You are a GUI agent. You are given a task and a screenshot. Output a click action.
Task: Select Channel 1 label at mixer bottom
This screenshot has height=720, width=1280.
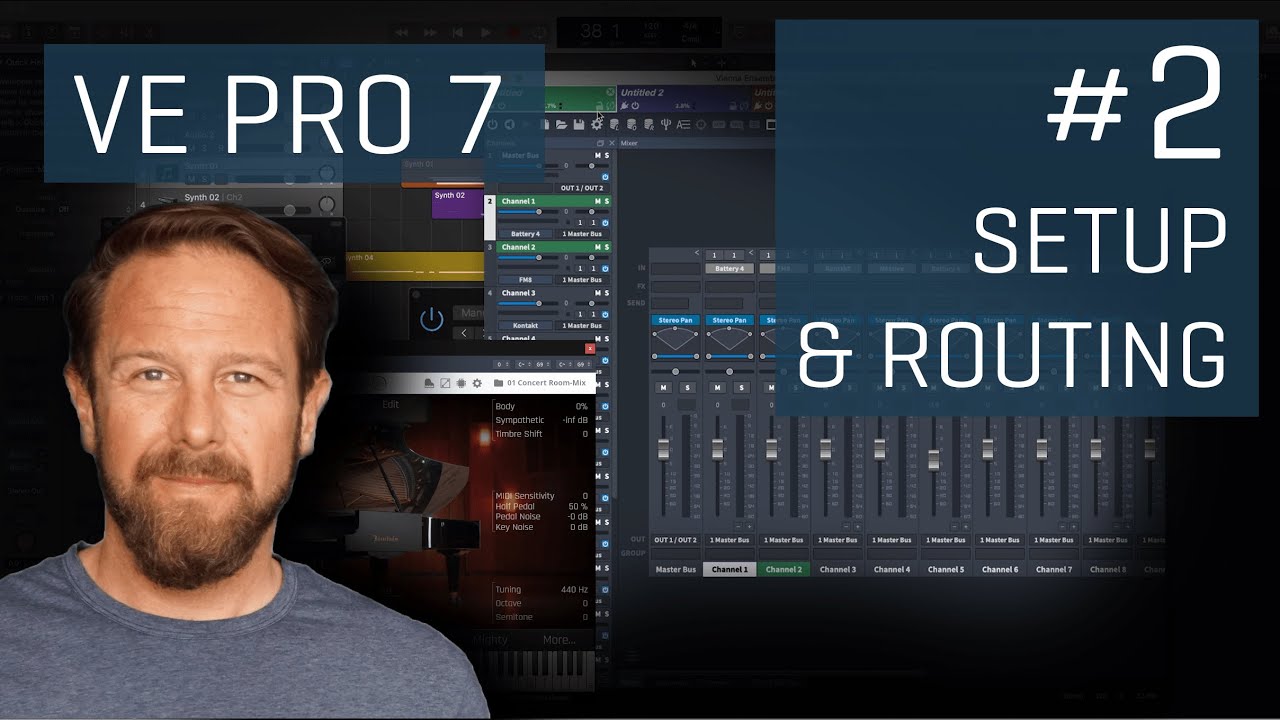click(x=730, y=569)
